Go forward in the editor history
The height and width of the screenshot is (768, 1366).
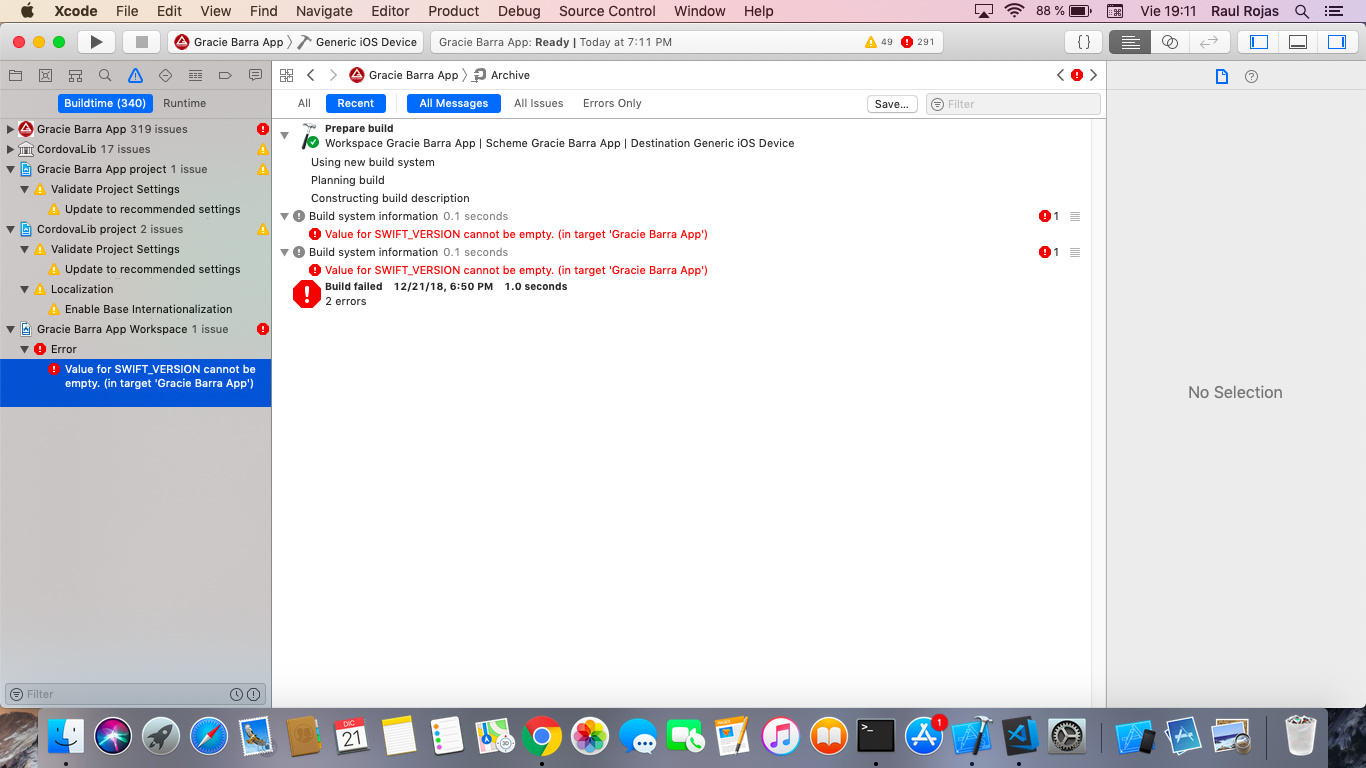(333, 75)
